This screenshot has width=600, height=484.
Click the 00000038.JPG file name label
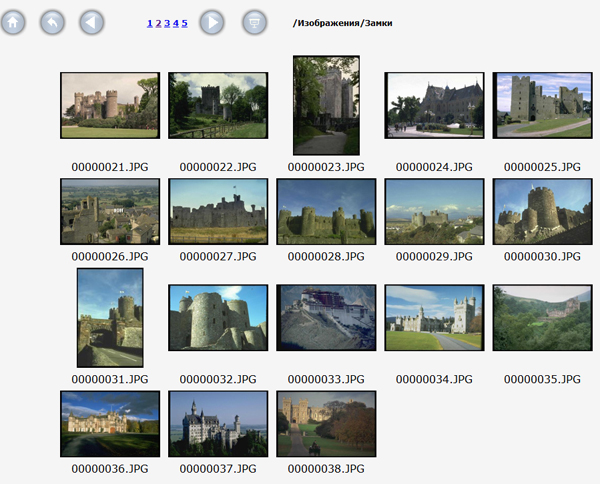pos(326,467)
